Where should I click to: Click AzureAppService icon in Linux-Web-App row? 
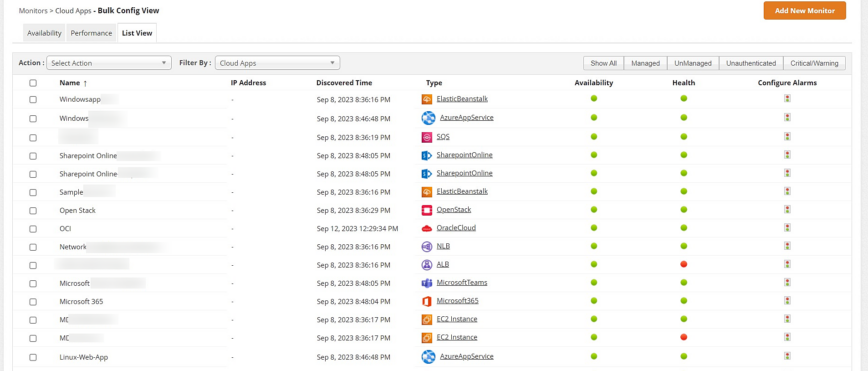(428, 357)
